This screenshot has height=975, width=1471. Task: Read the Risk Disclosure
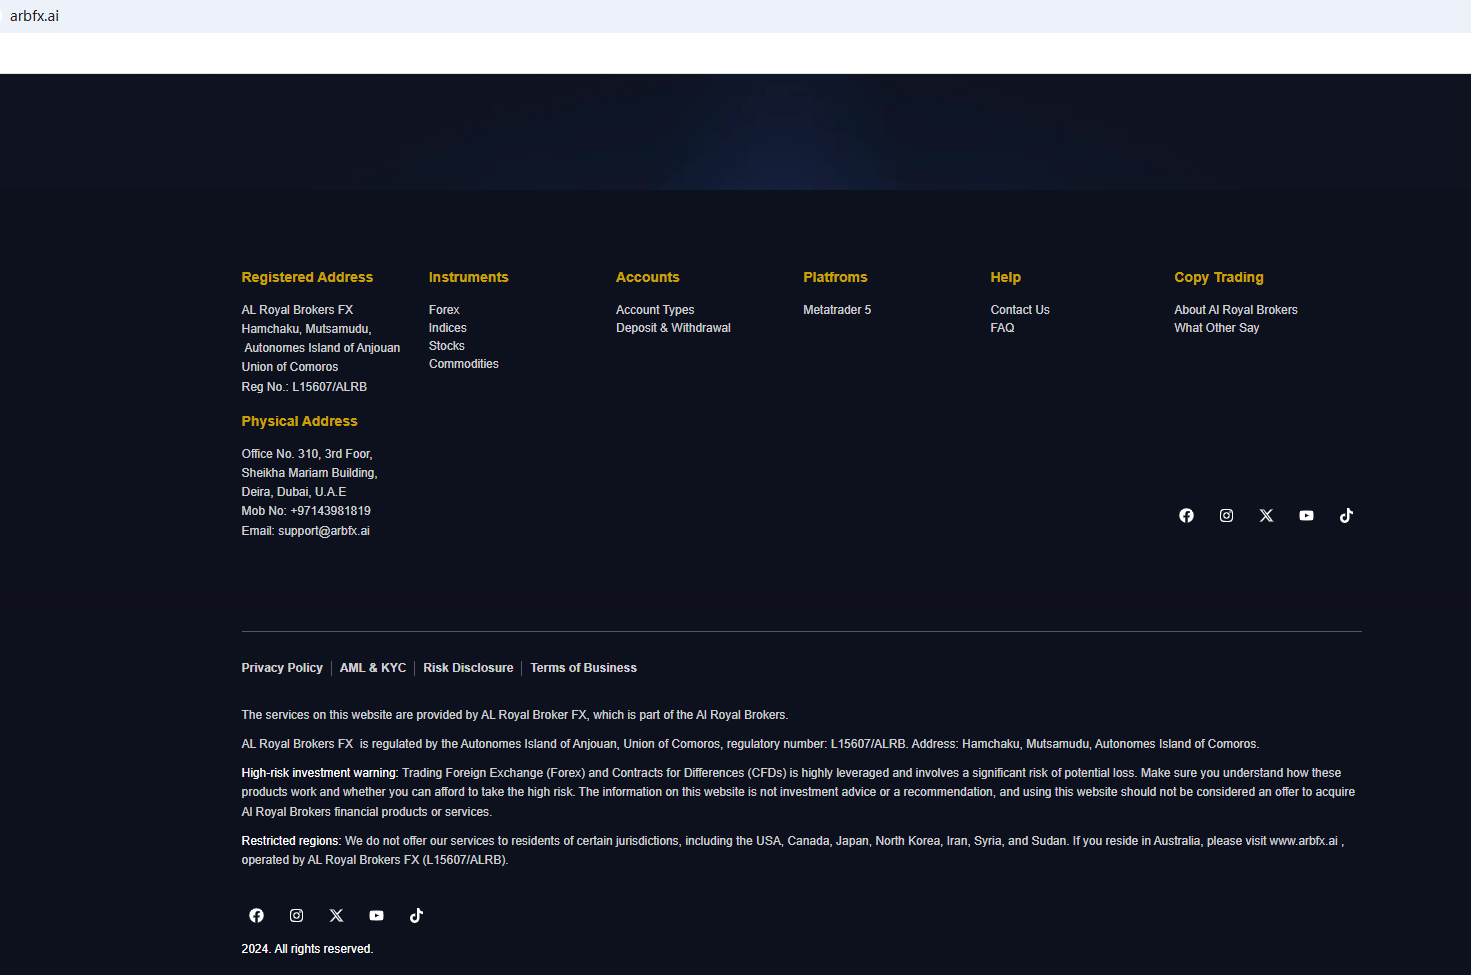(468, 668)
